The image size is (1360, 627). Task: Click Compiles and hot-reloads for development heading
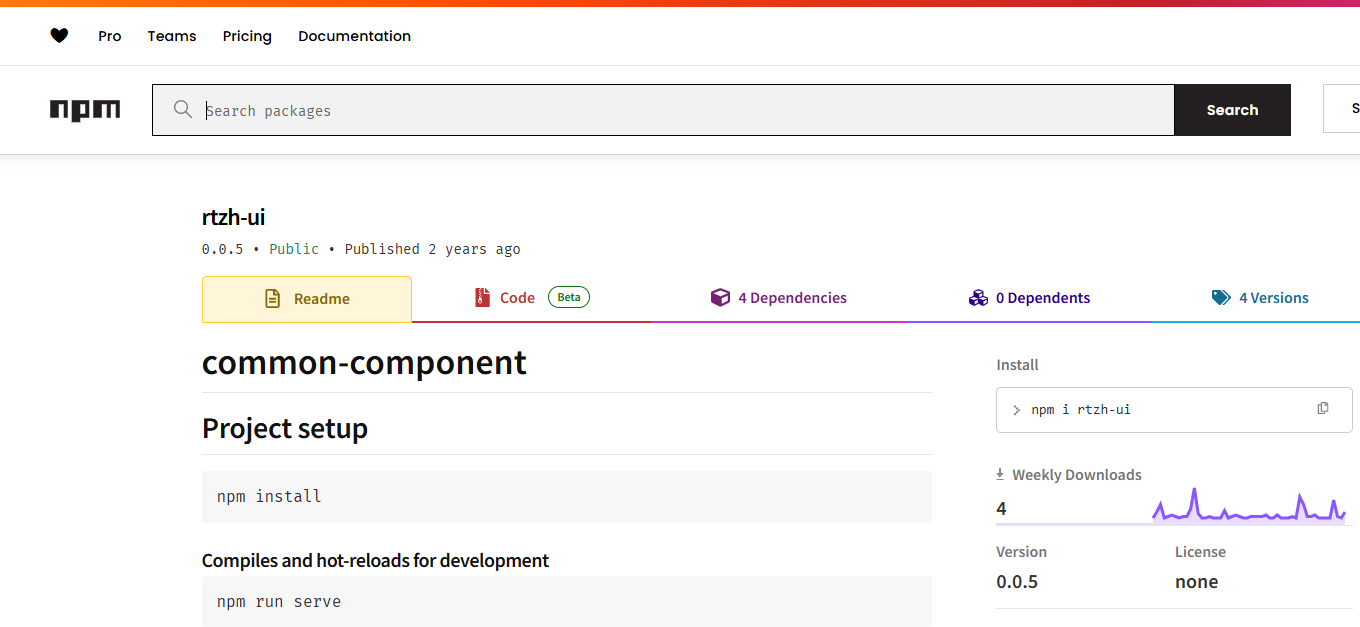[x=375, y=560]
